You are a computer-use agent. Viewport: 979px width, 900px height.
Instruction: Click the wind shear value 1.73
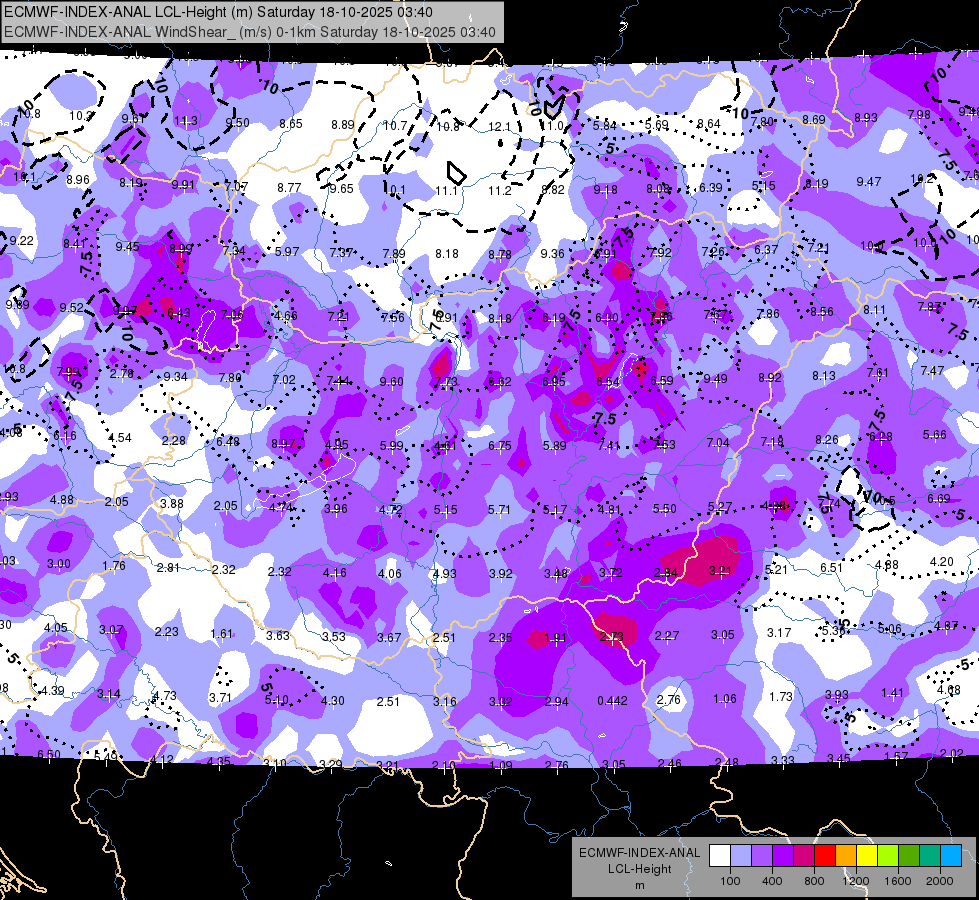click(780, 696)
